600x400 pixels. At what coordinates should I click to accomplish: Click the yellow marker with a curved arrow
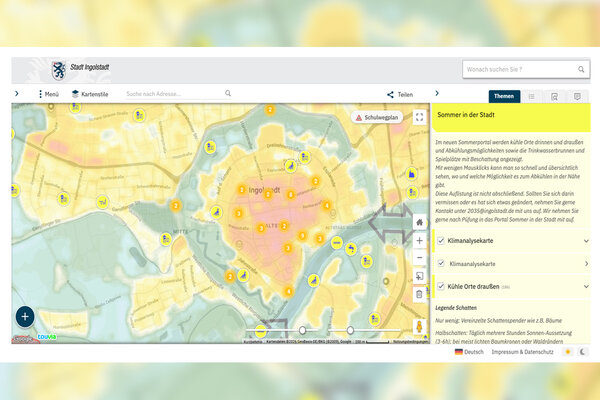tap(351, 249)
